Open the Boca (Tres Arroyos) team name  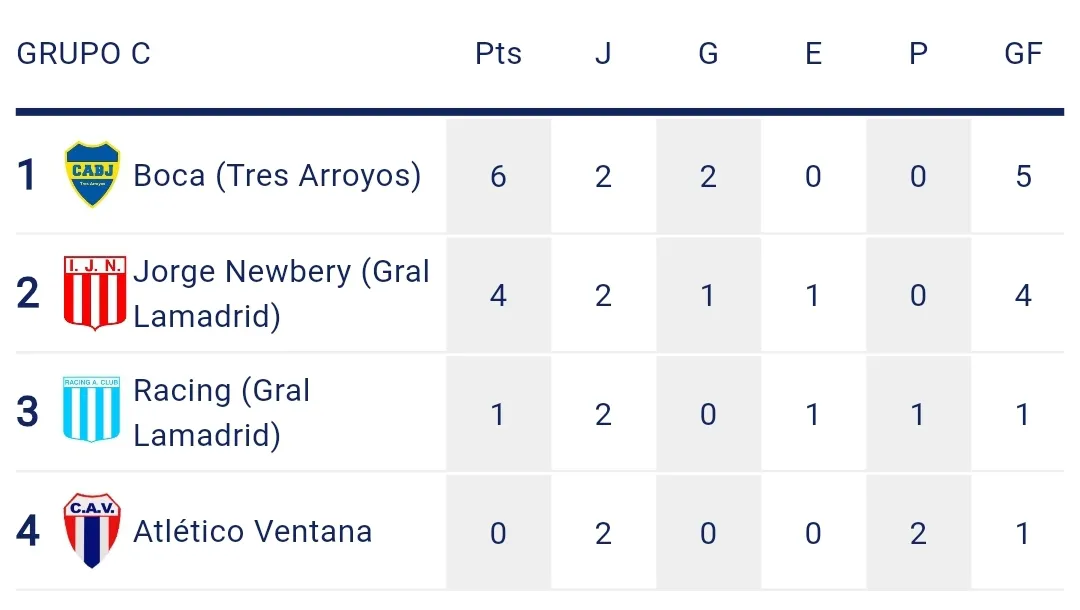[277, 176]
